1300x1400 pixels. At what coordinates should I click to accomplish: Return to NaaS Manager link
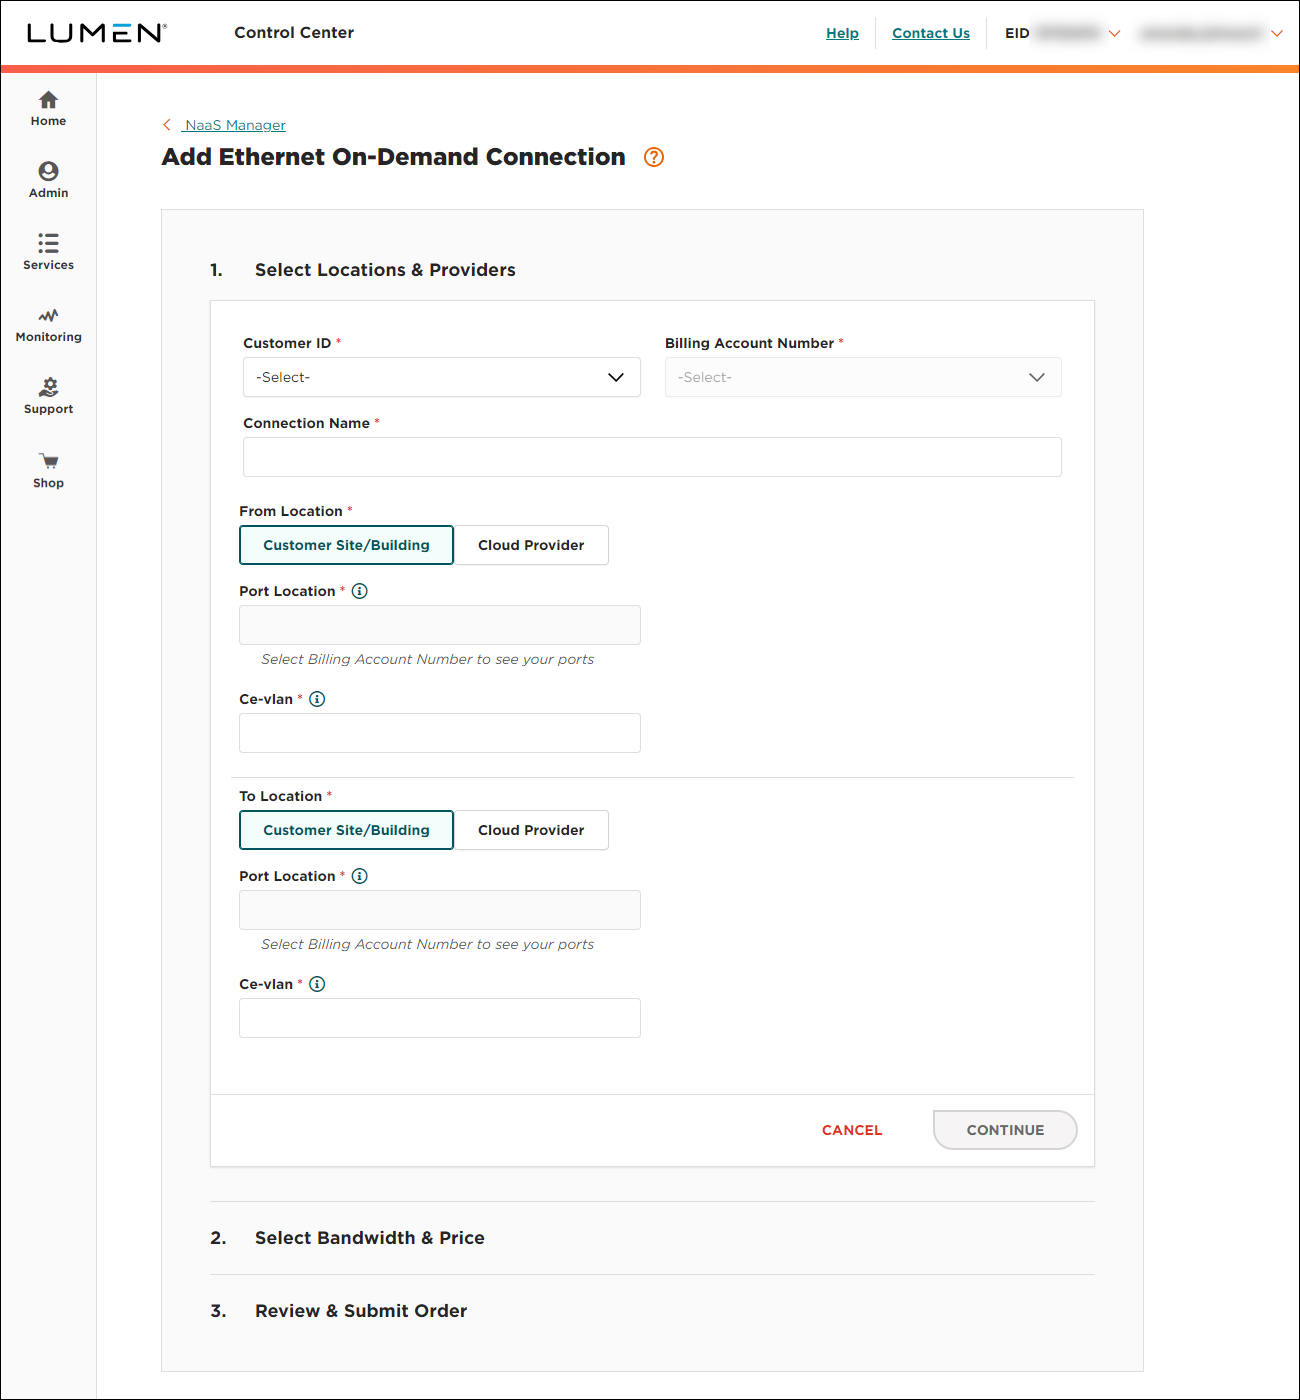click(x=235, y=125)
